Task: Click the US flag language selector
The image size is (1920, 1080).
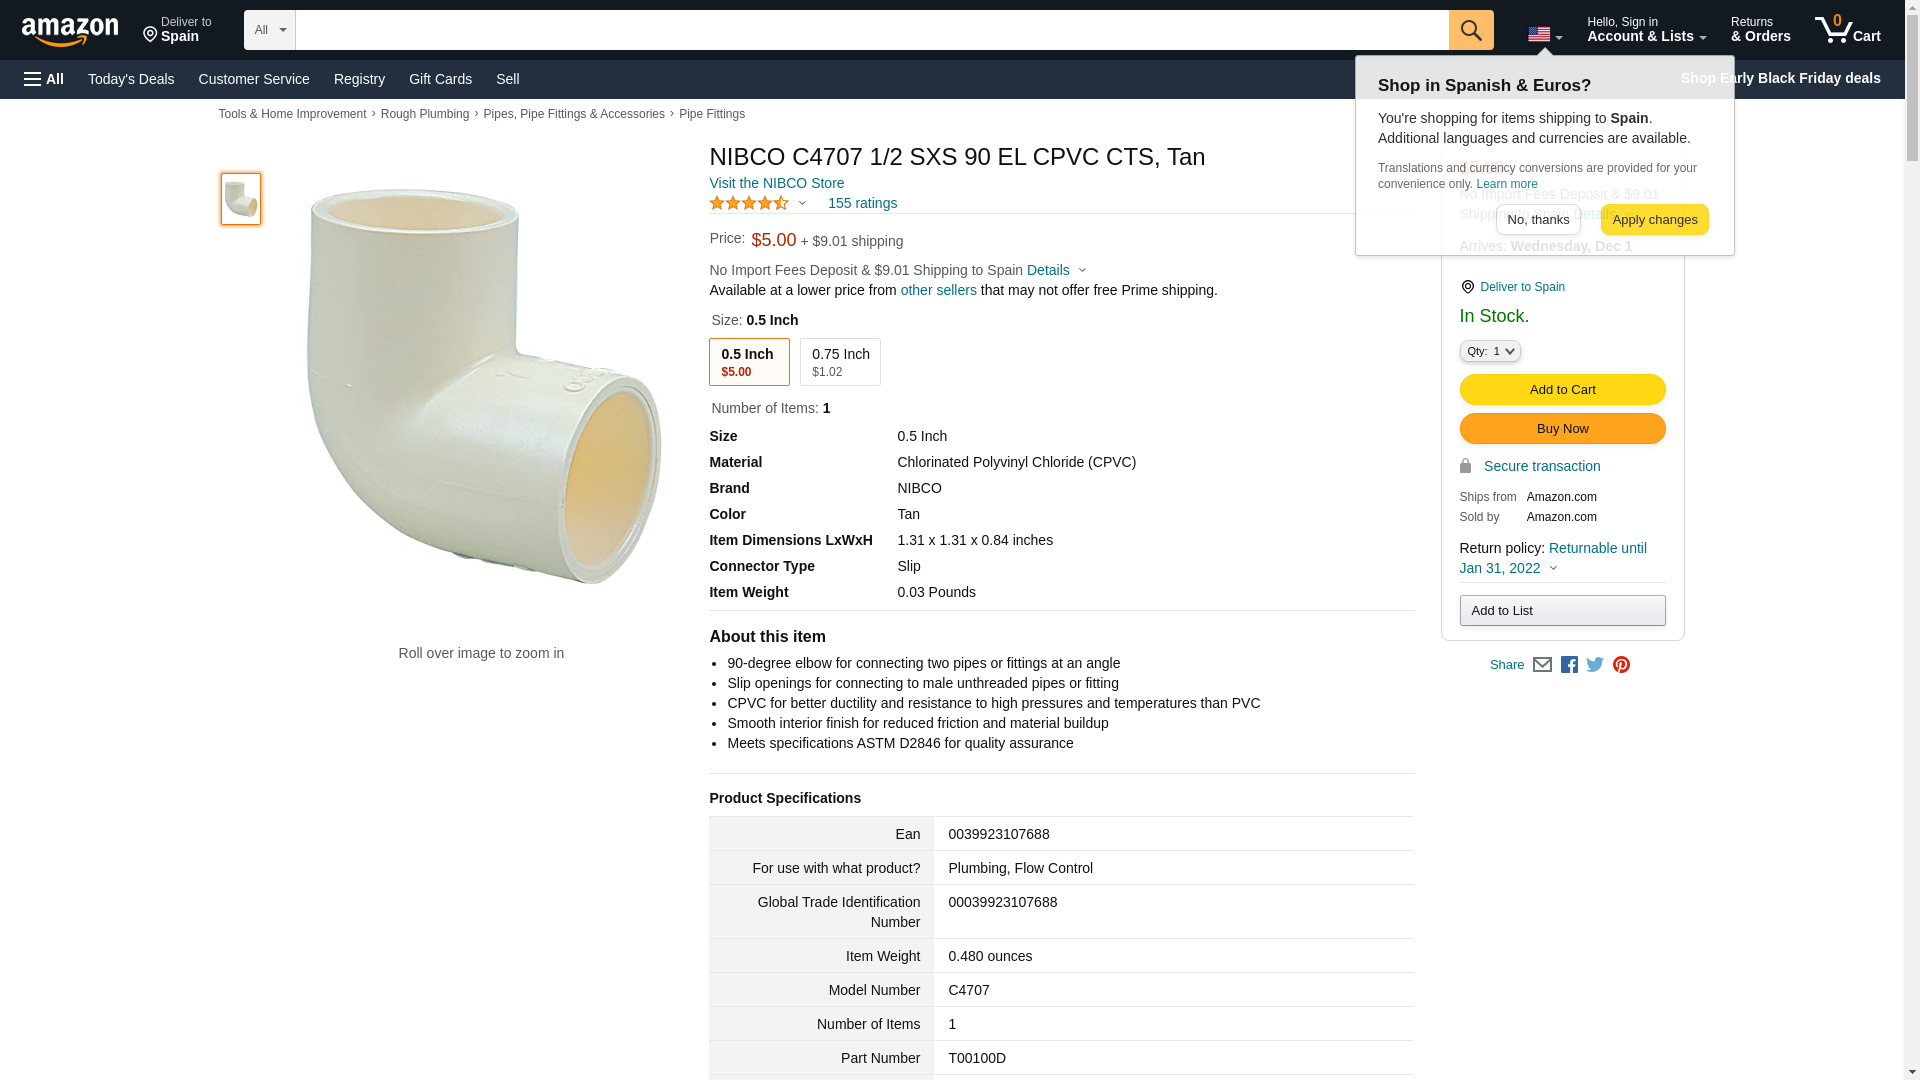Action: coord(1544,35)
